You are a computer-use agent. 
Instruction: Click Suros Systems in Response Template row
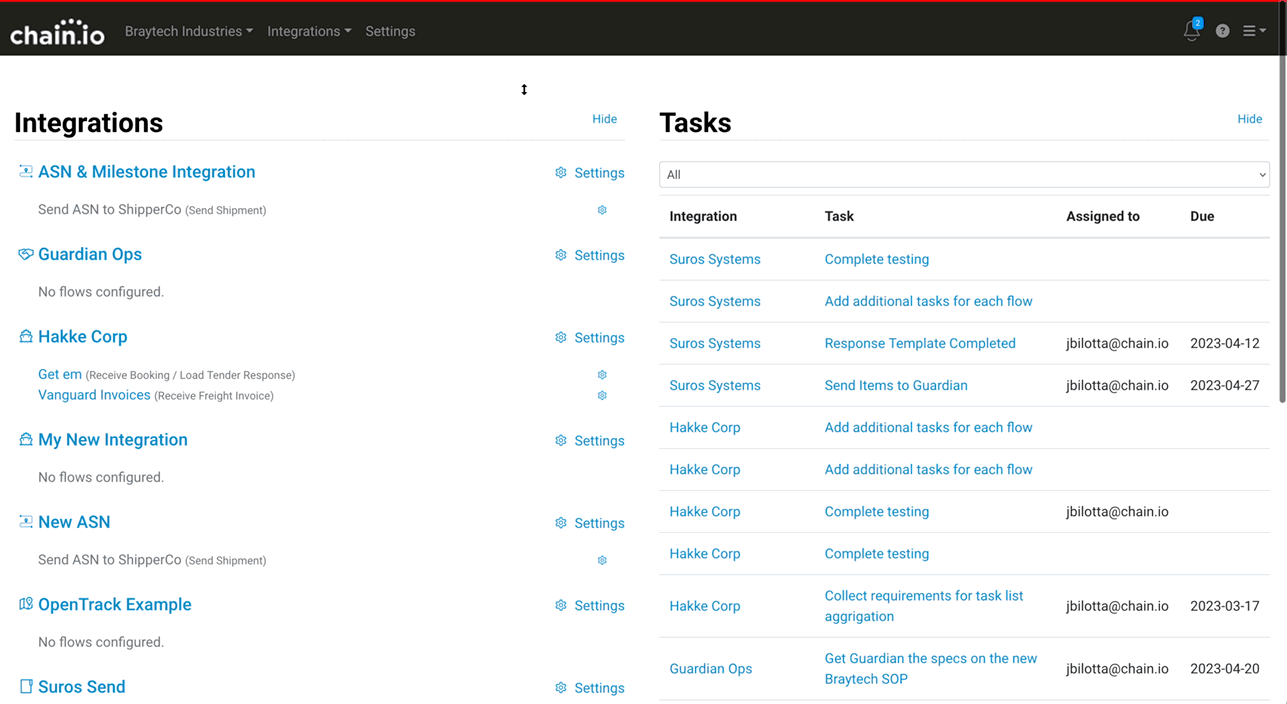715,343
